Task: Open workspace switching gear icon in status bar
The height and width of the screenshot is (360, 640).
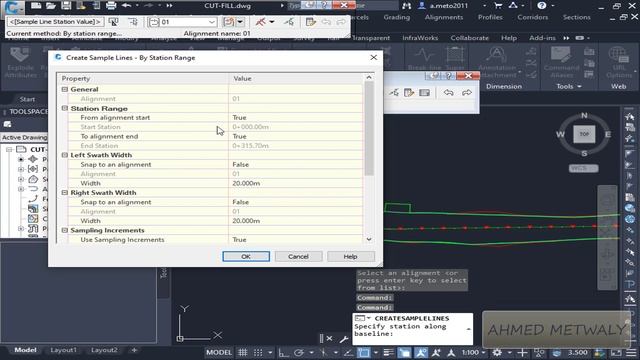Action: (x=497, y=352)
